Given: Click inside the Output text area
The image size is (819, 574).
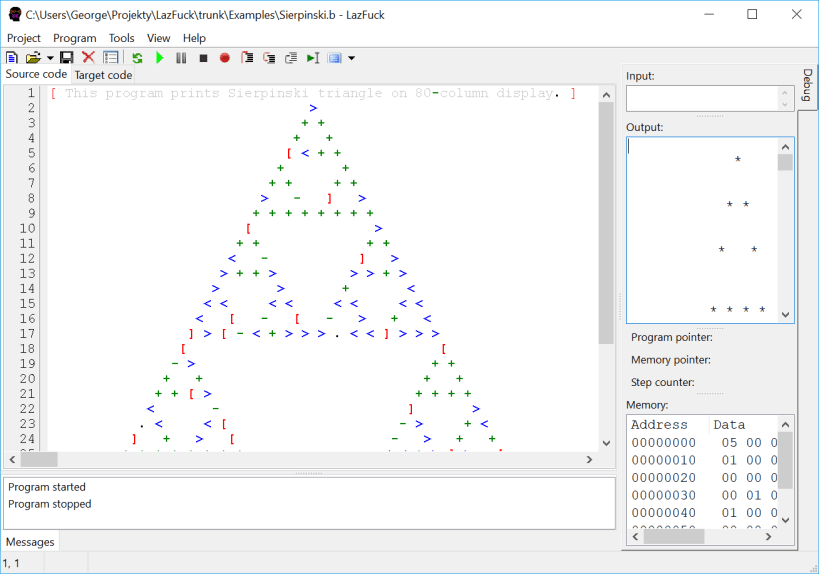Looking at the screenshot, I should point(703,230).
